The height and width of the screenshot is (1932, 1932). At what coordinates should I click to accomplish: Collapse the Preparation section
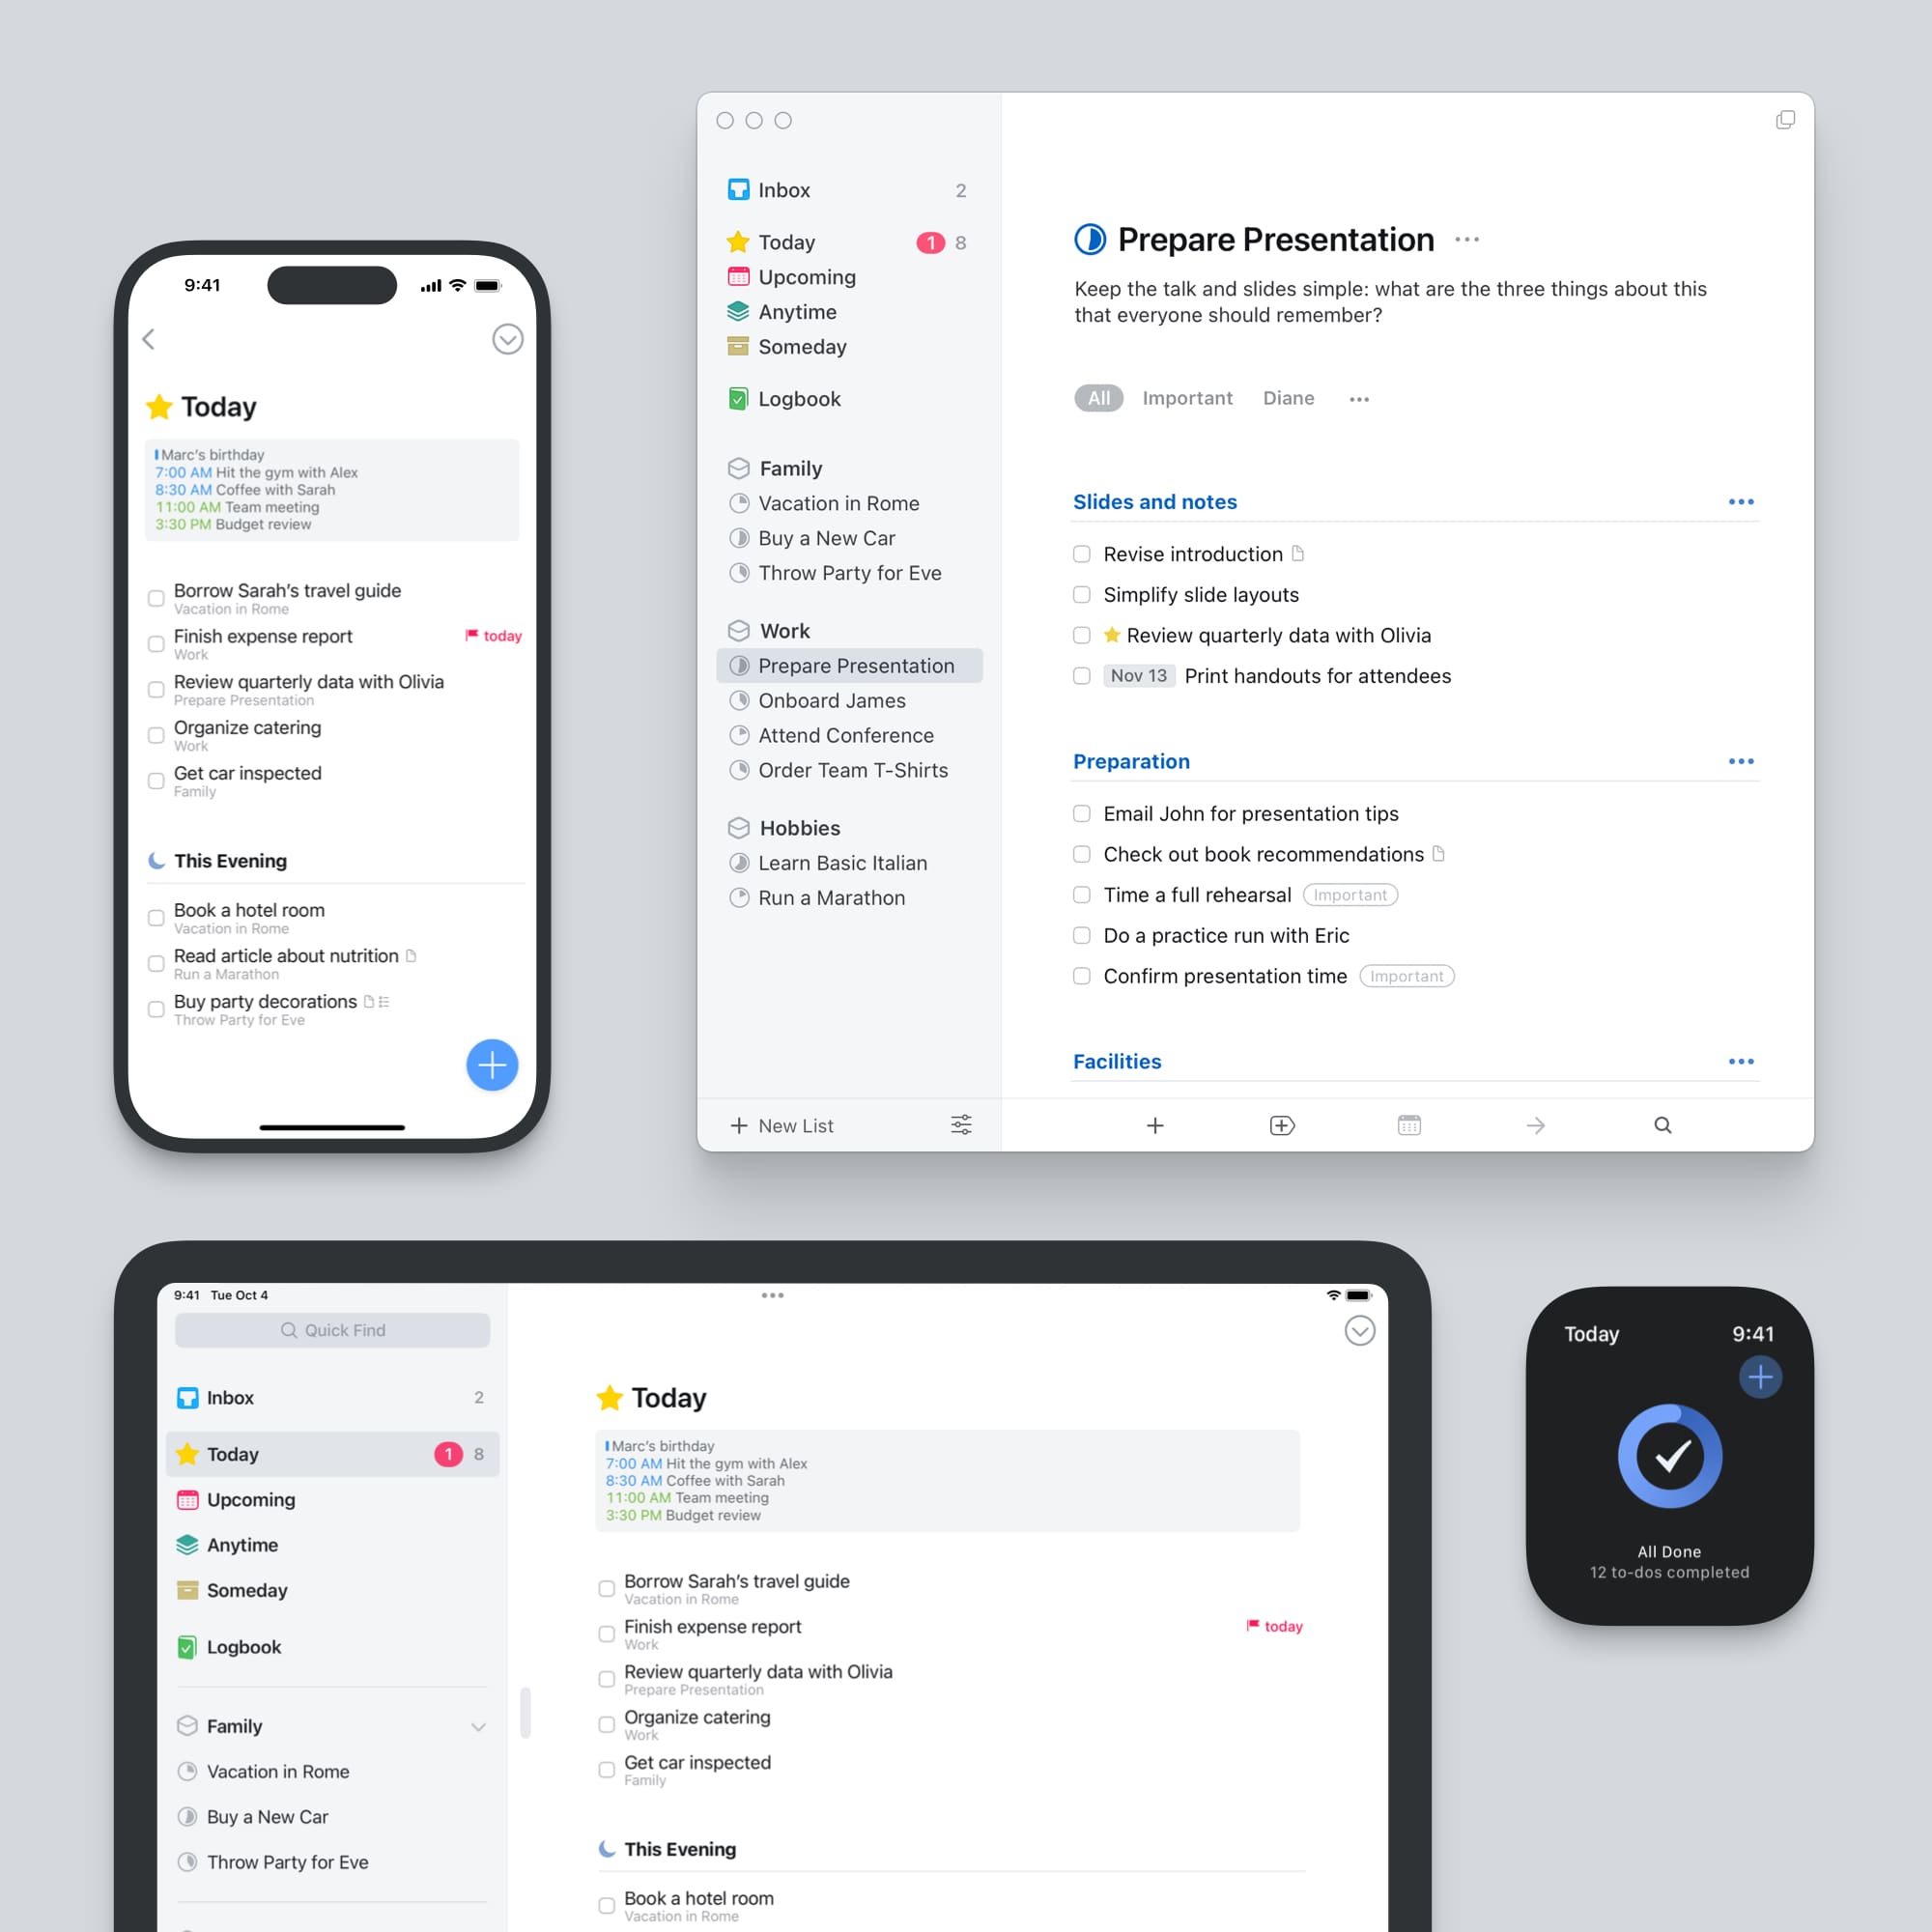click(1134, 761)
